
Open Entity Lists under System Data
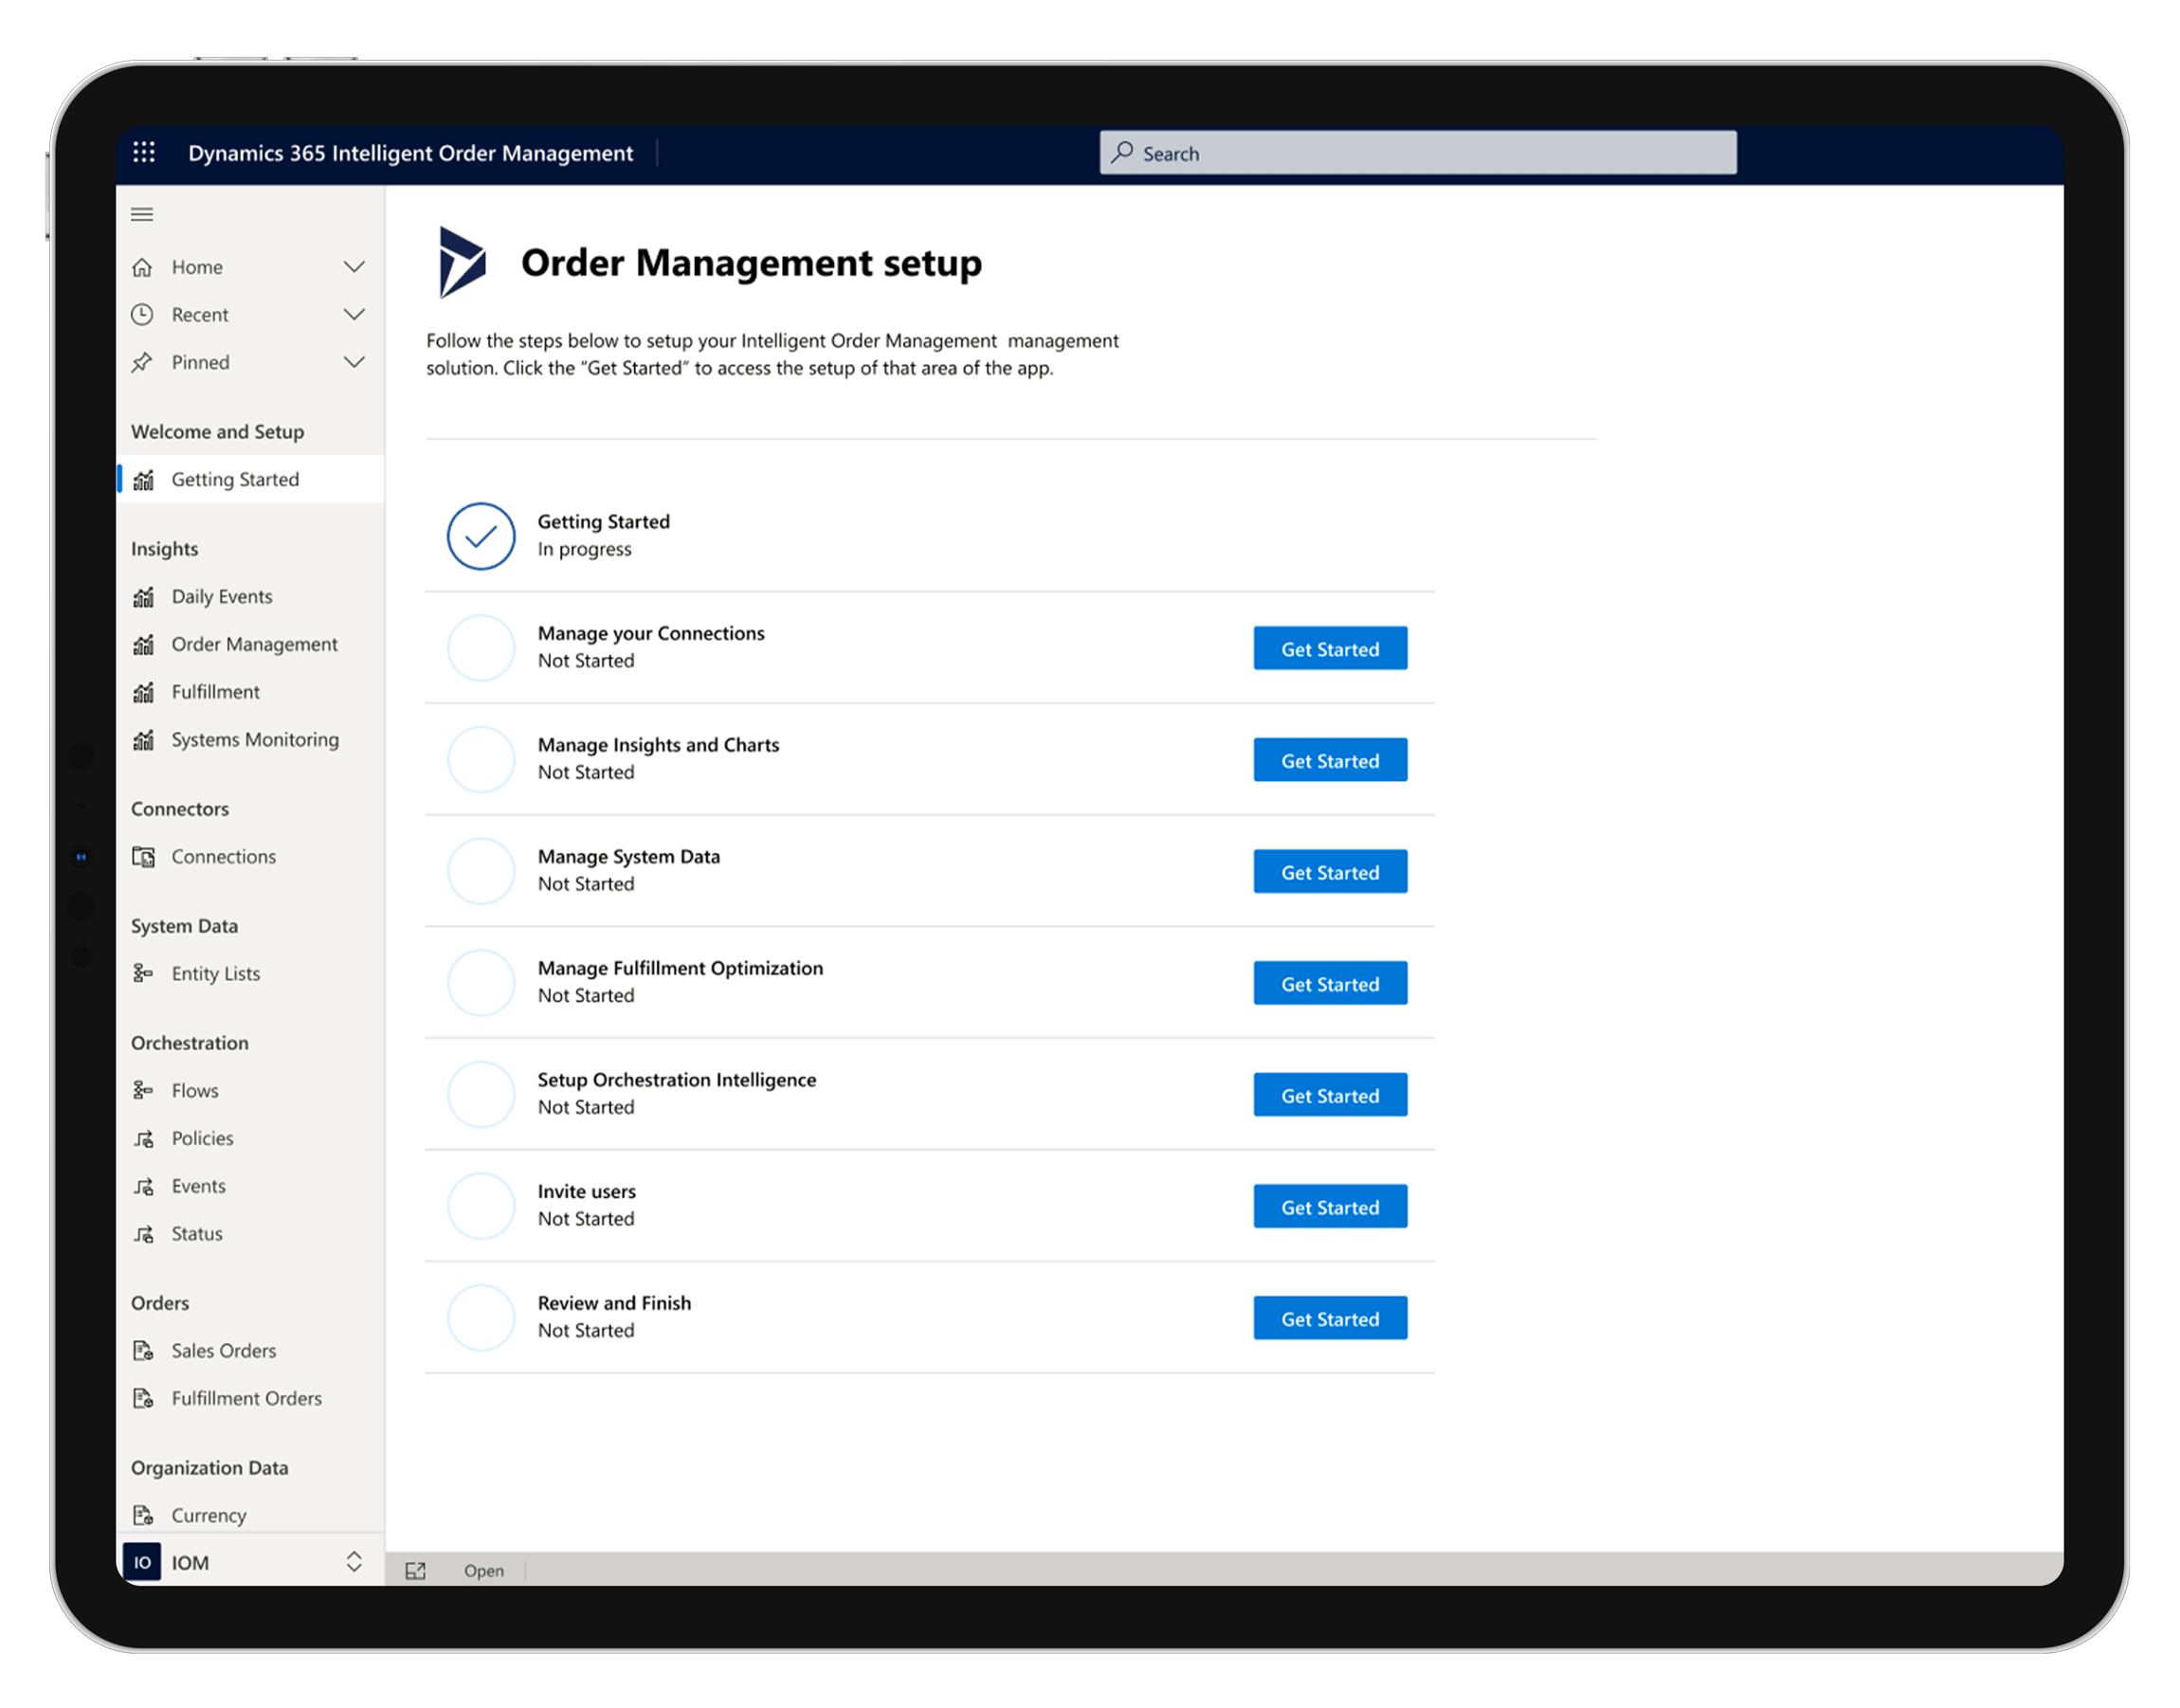[x=250, y=974]
